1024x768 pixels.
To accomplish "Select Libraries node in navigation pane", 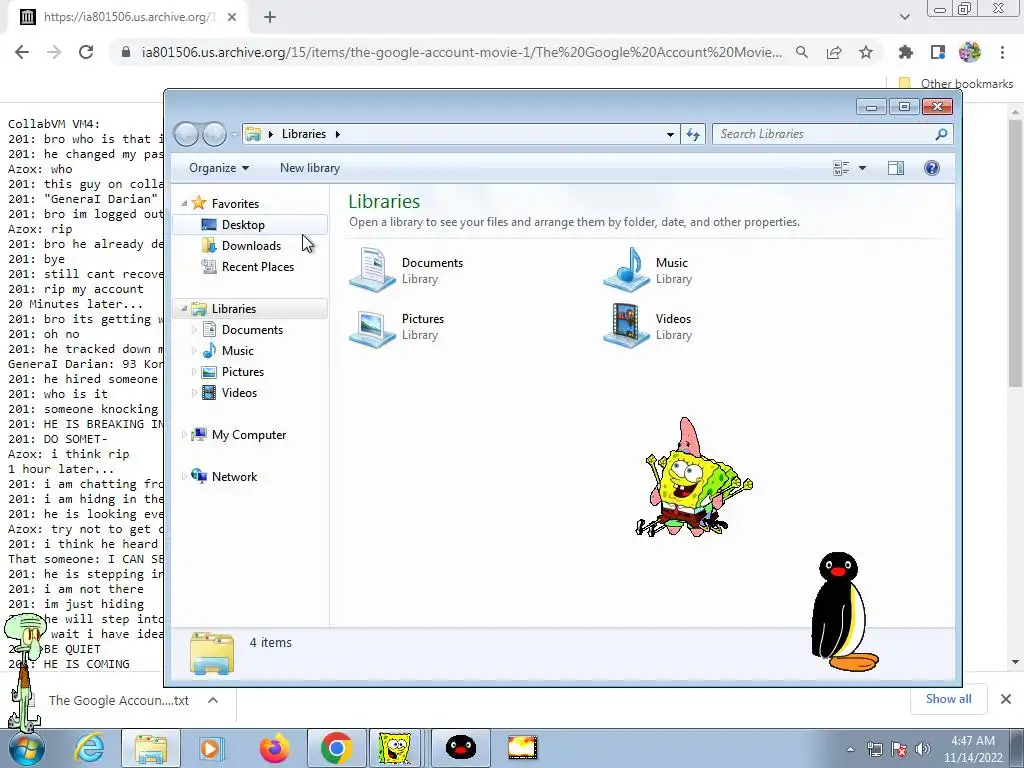I will click(x=234, y=309).
